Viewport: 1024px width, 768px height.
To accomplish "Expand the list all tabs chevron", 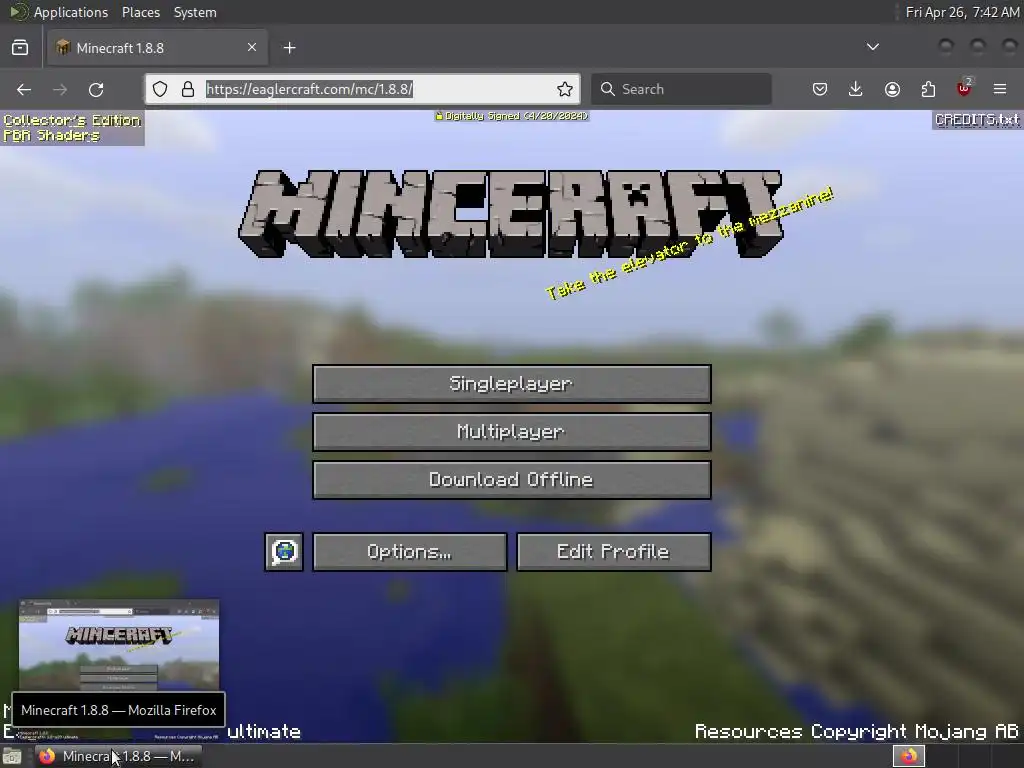I will point(872,47).
